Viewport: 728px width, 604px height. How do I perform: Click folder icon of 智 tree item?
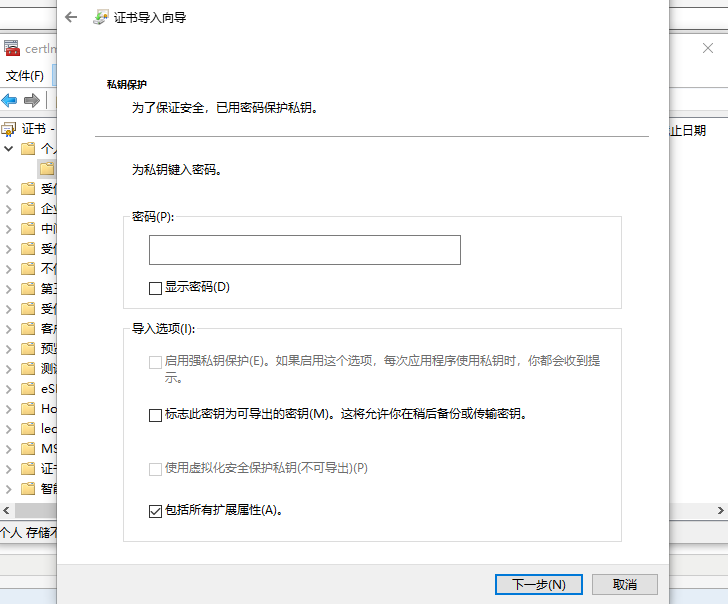[x=28, y=488]
